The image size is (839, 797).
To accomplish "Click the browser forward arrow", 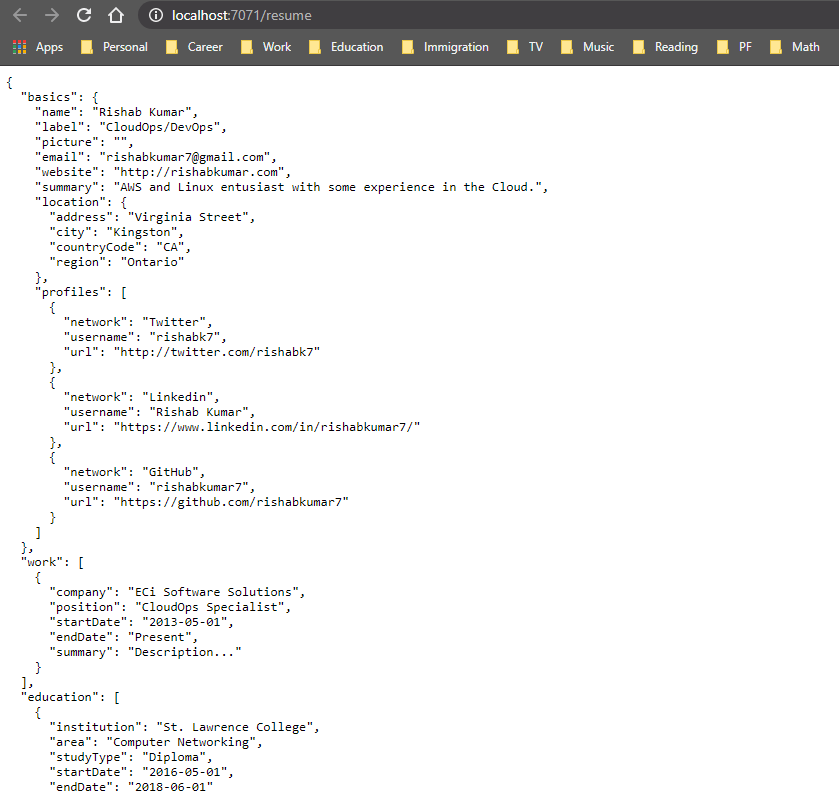I will pos(52,16).
